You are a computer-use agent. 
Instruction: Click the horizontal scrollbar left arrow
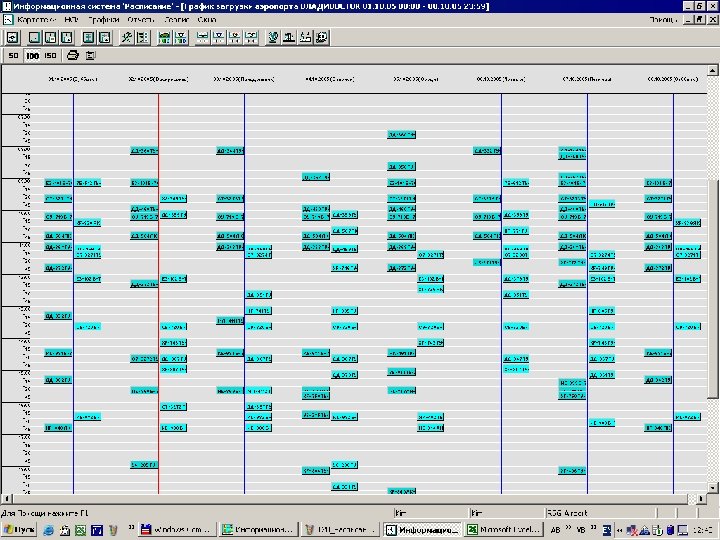[x=6, y=498]
